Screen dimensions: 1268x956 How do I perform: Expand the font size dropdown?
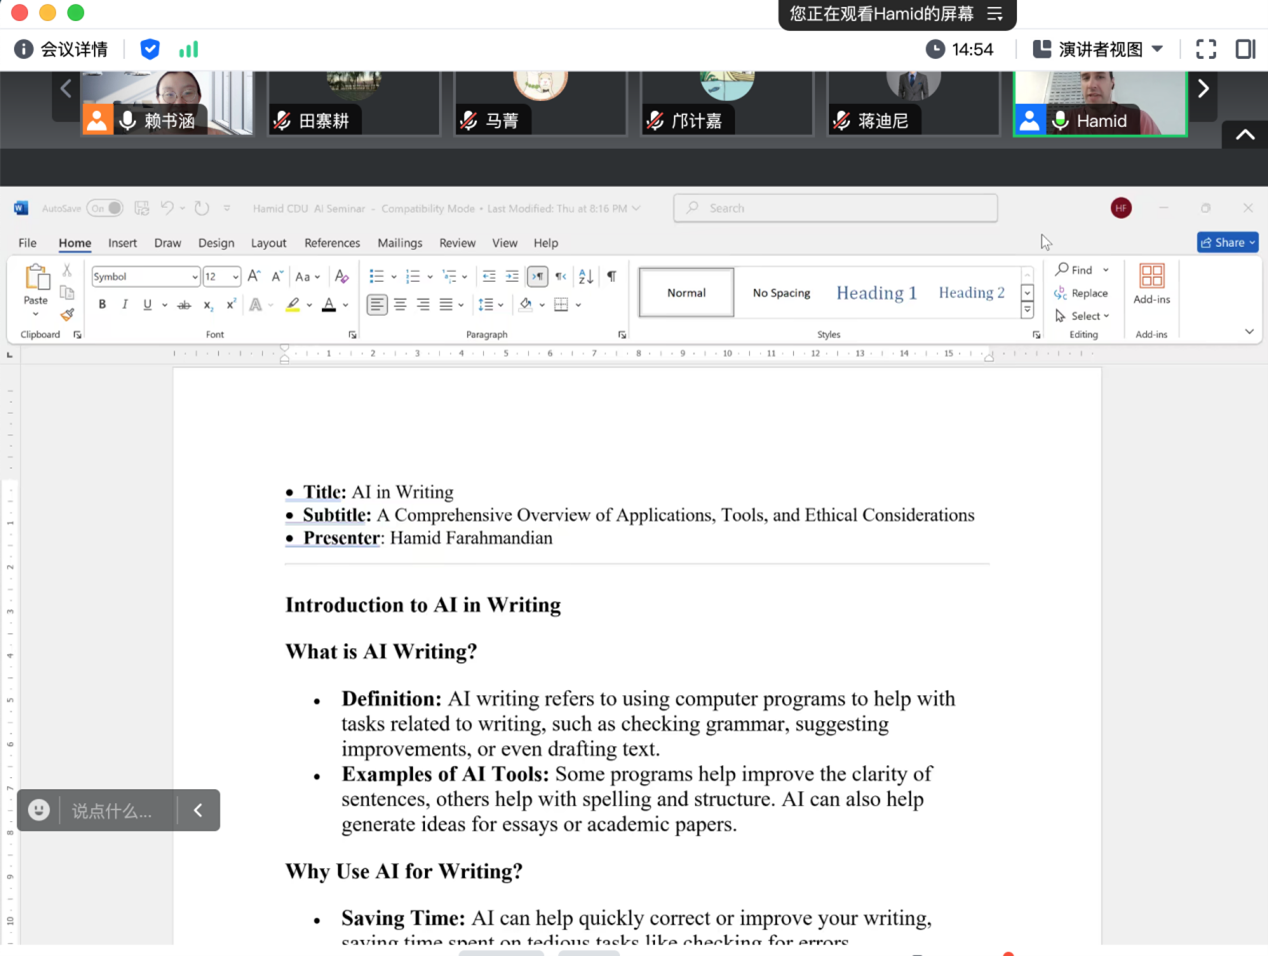pos(235,277)
